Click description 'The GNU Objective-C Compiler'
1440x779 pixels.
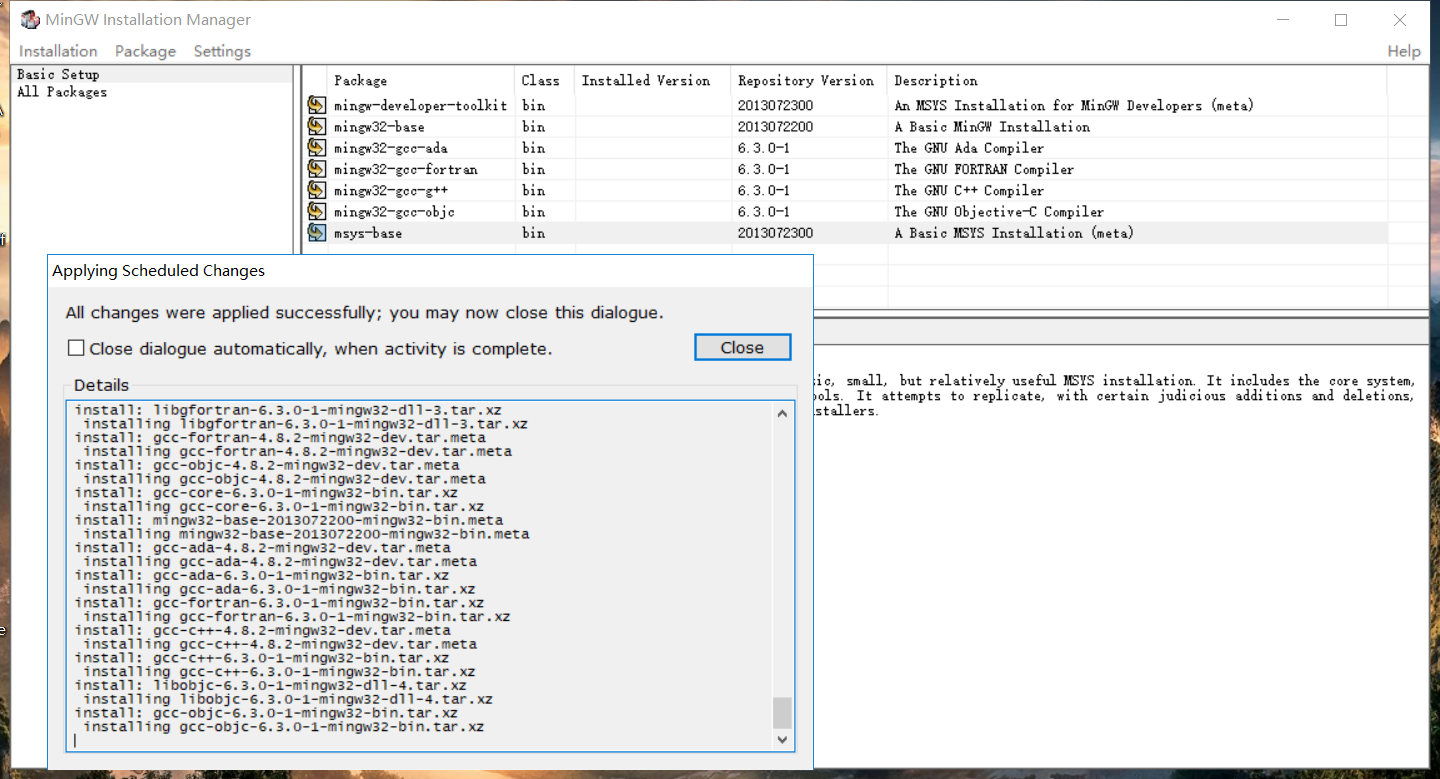[999, 212]
